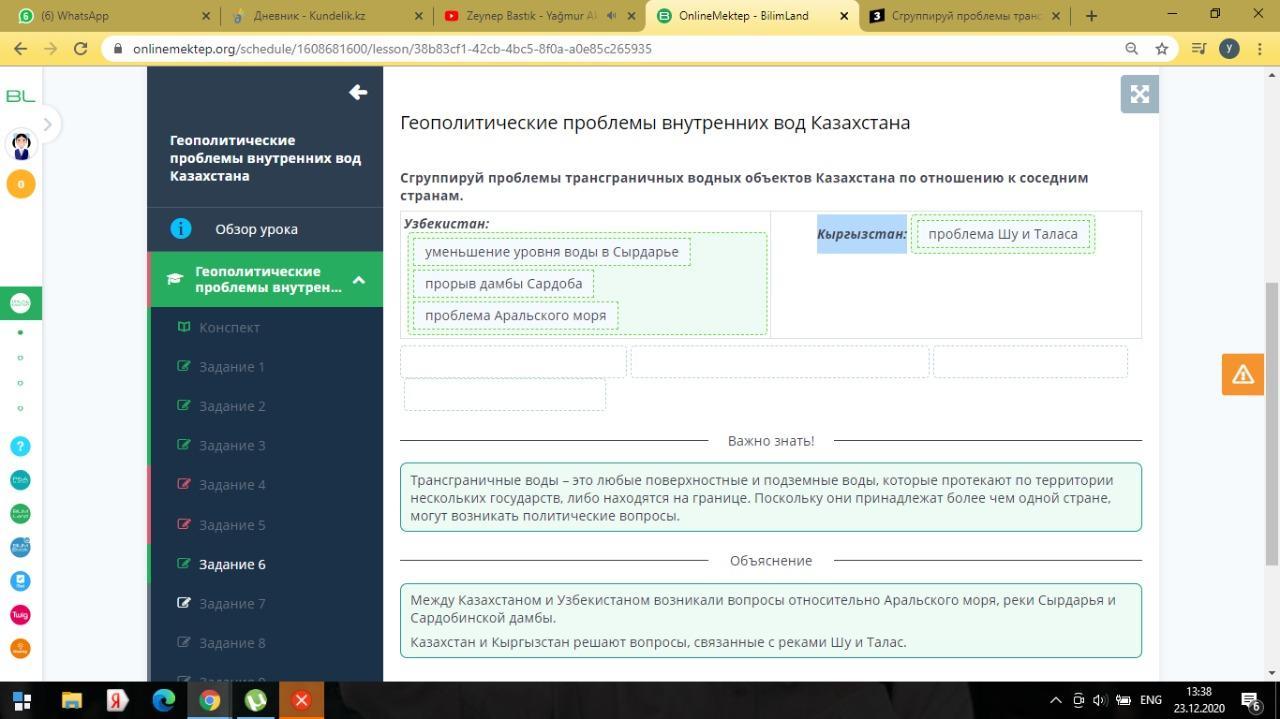The height and width of the screenshot is (719, 1280).
Task: Click the Узбекистан: group label
Action: (446, 224)
